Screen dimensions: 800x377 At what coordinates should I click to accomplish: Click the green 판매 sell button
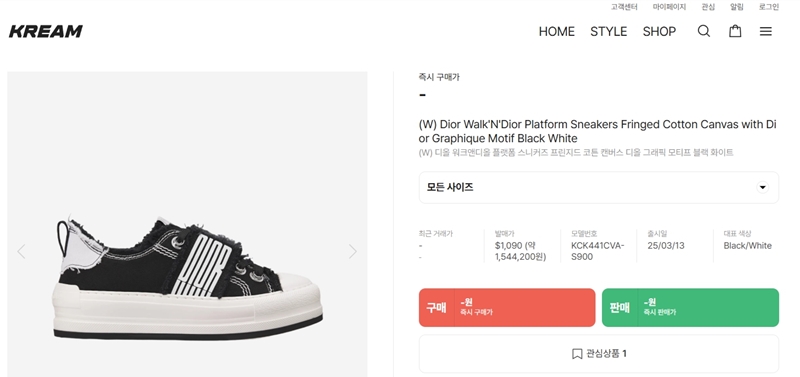tap(690, 308)
